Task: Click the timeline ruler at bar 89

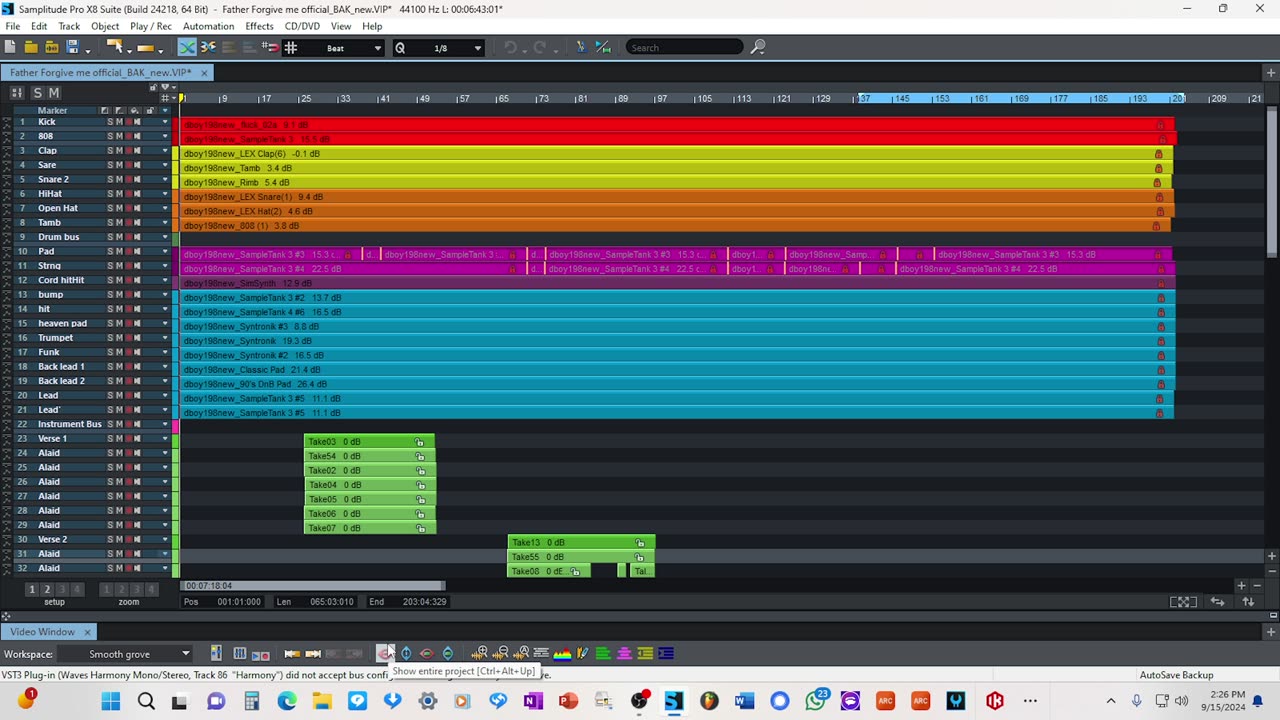Action: click(x=622, y=98)
